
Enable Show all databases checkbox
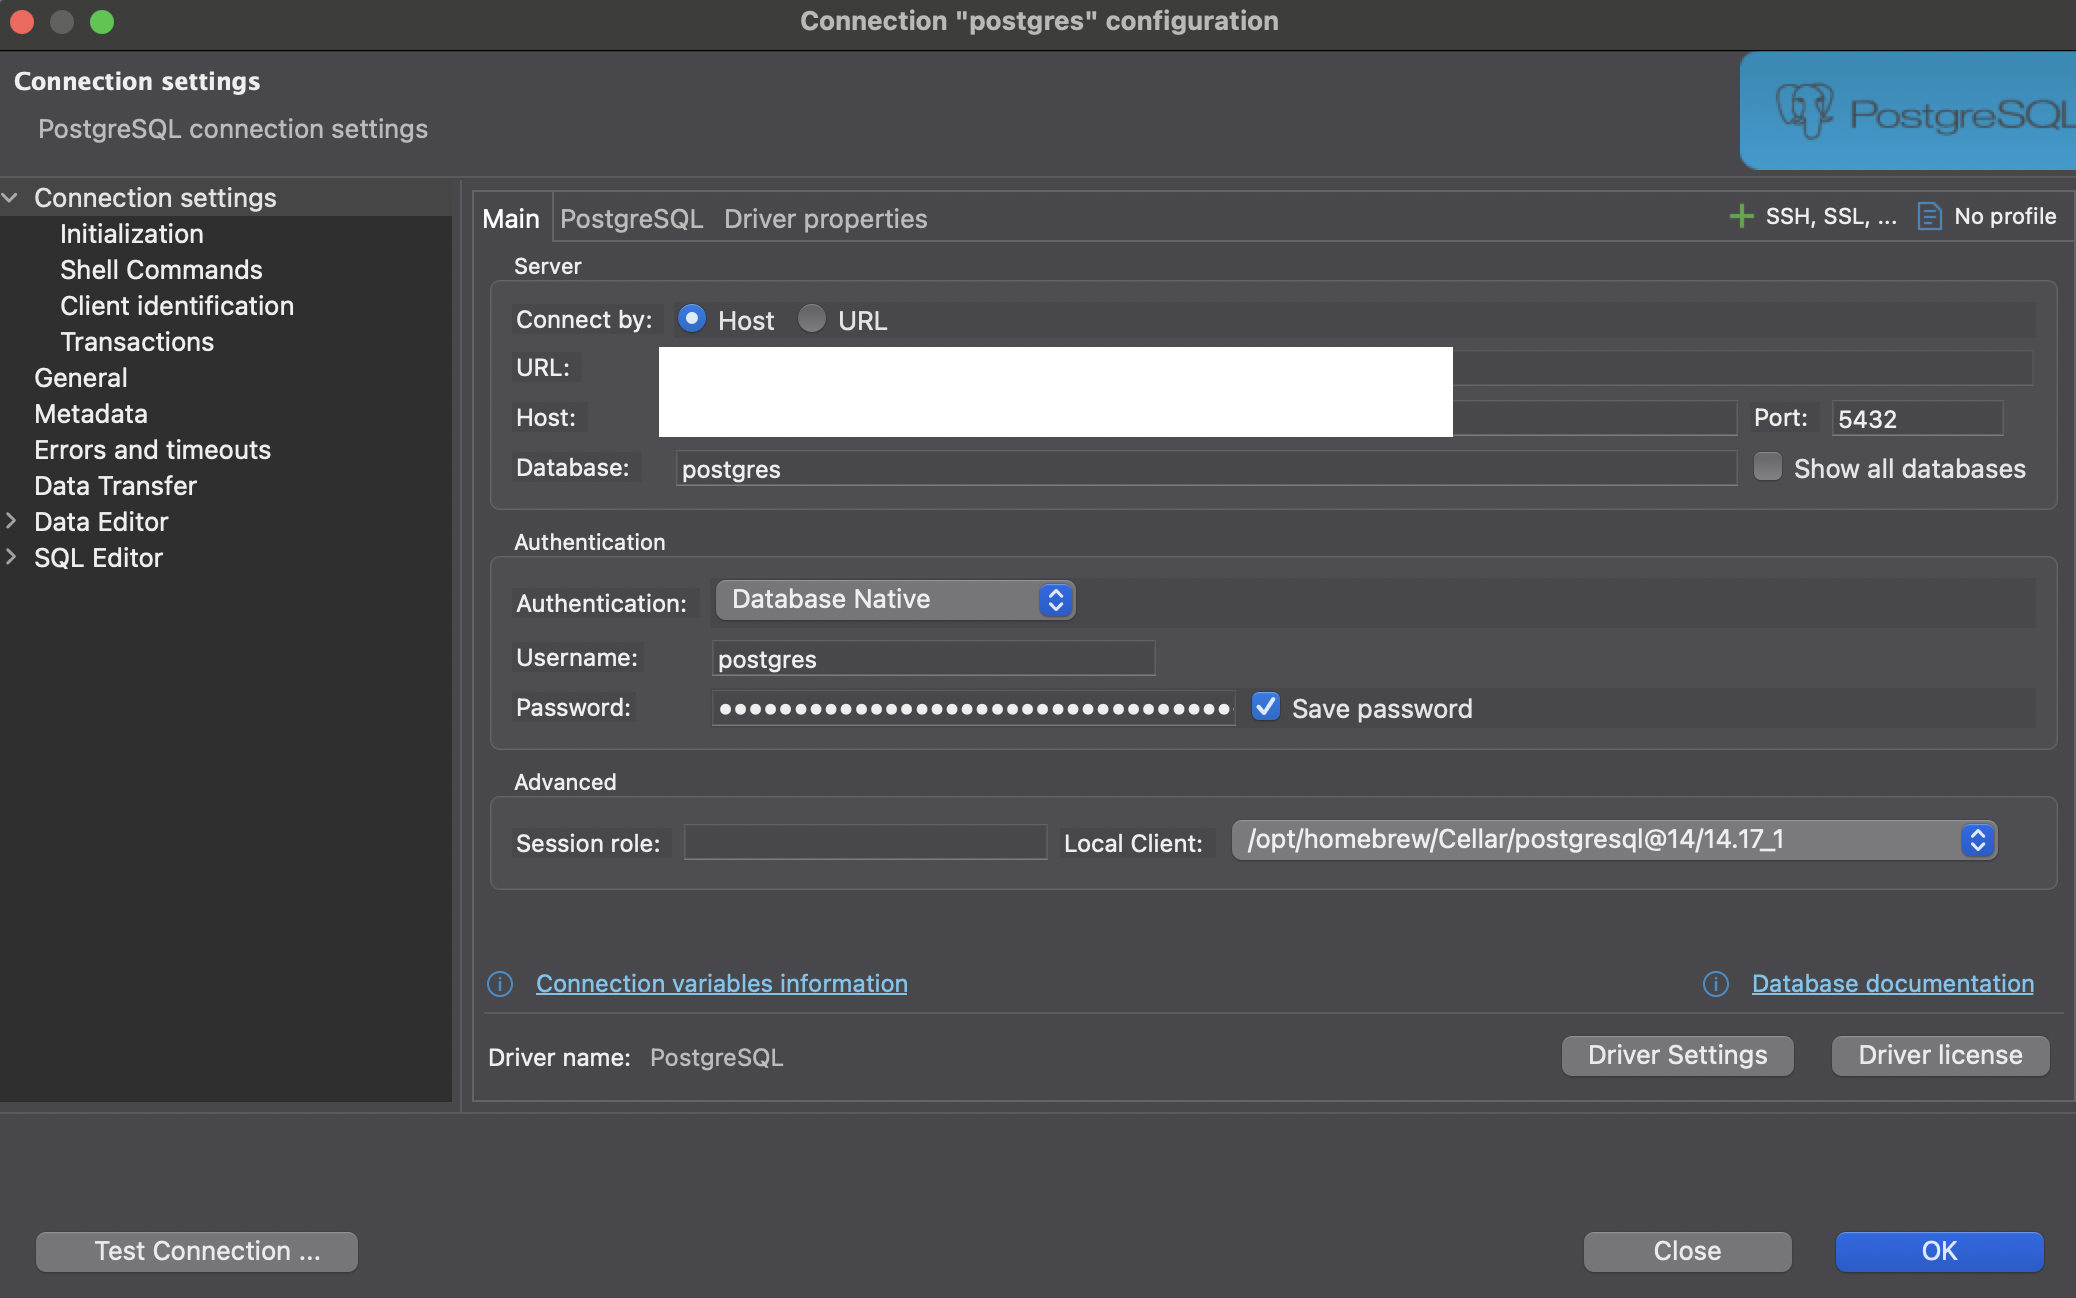1768,467
